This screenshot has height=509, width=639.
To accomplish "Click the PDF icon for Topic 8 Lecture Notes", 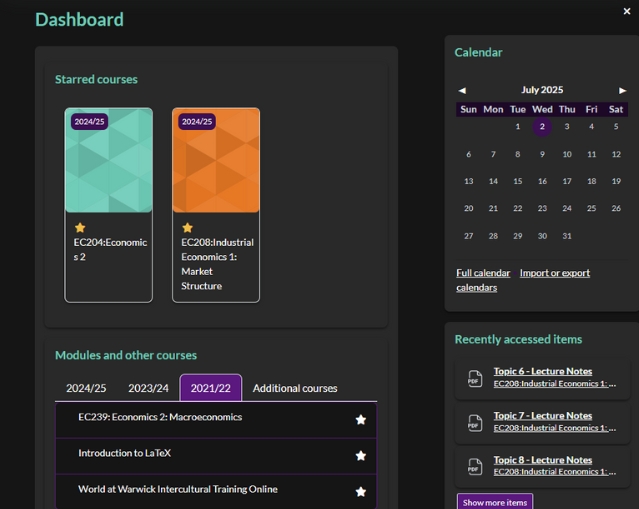I will pyautogui.click(x=475, y=467).
